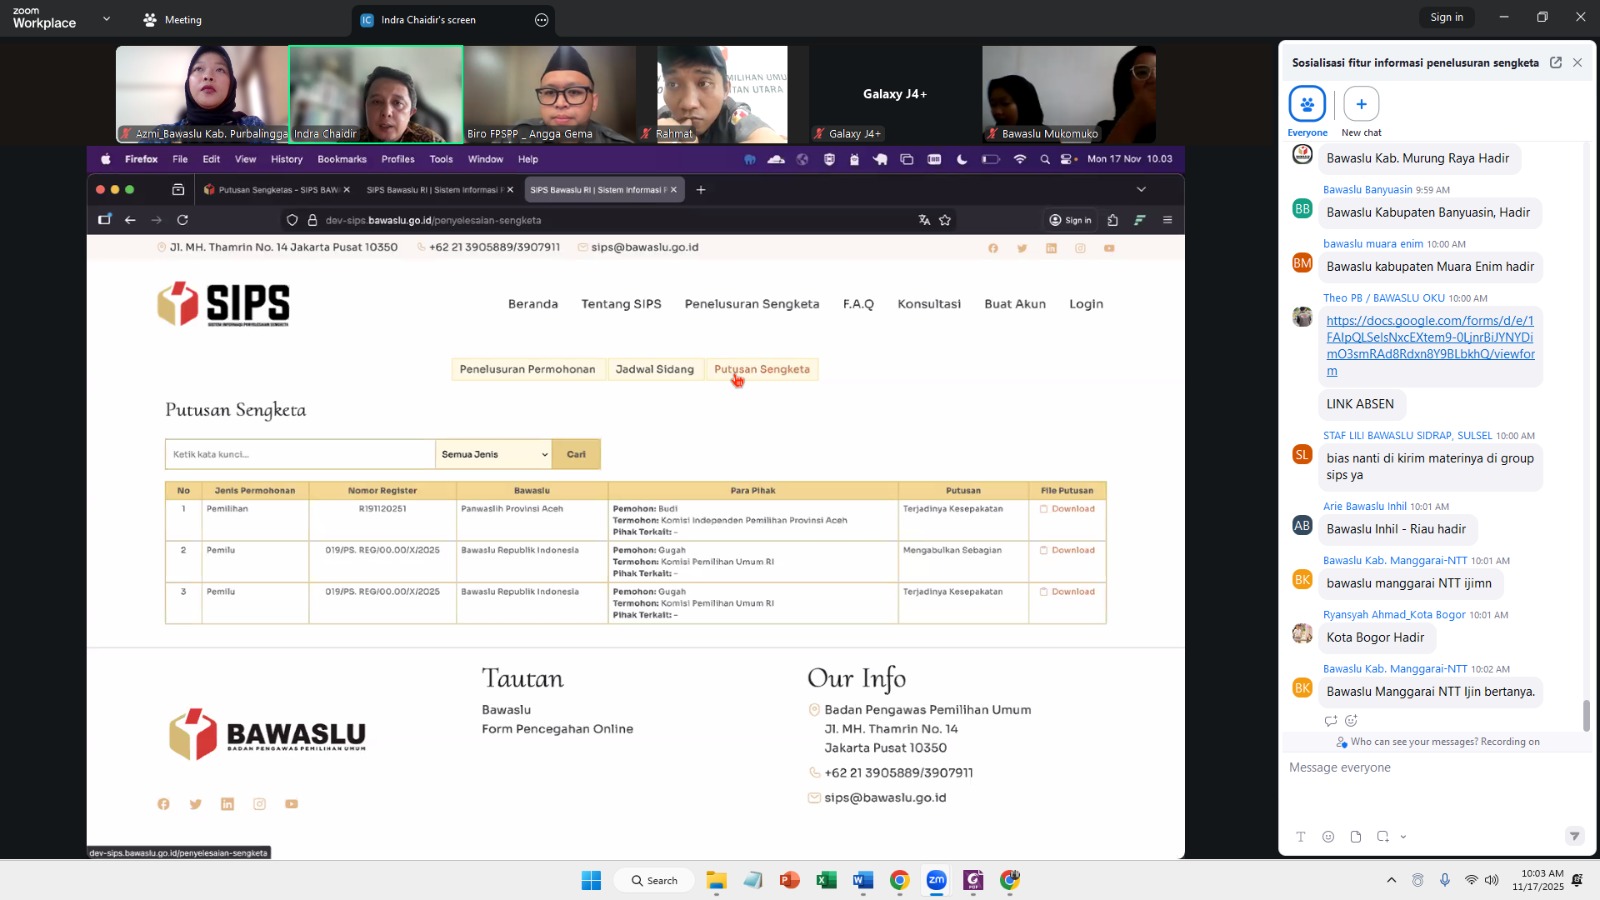
Task: Select the Everyone chat channel
Action: [1307, 105]
